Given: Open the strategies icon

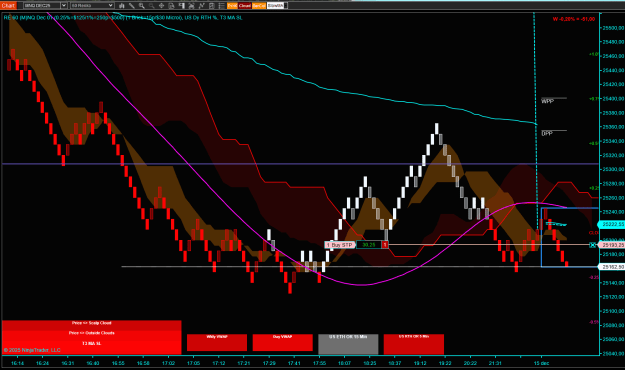Looking at the screenshot, I should [x=202, y=6].
